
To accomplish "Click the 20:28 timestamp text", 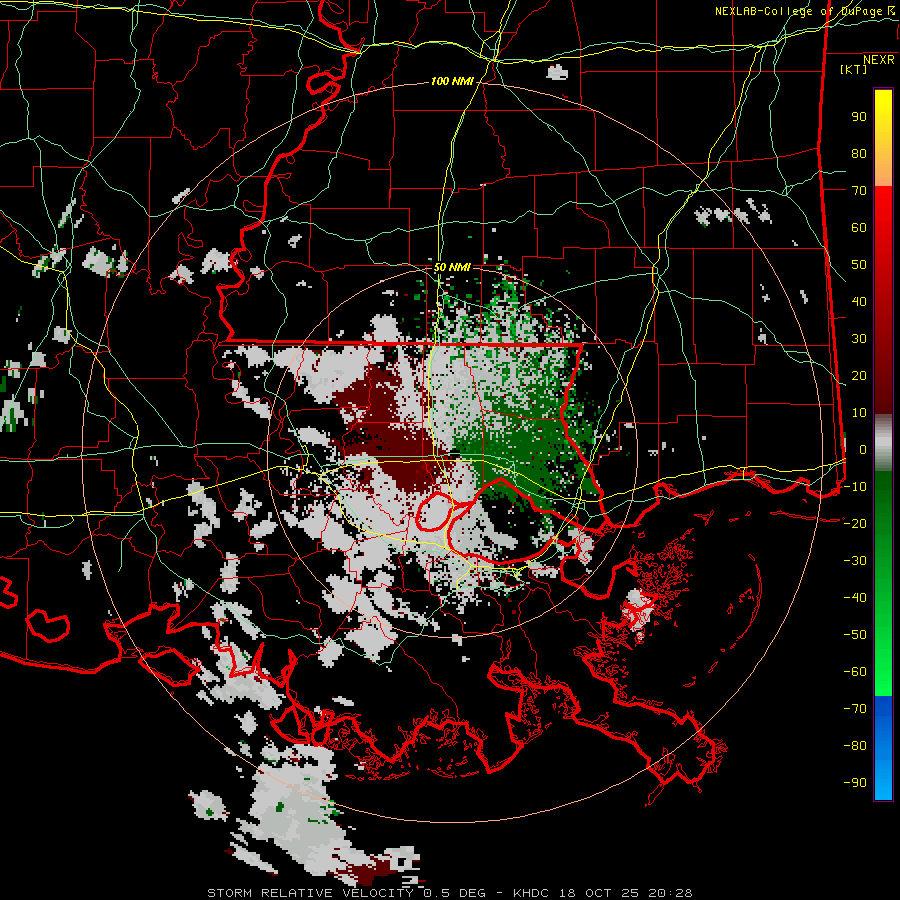I will (x=670, y=893).
